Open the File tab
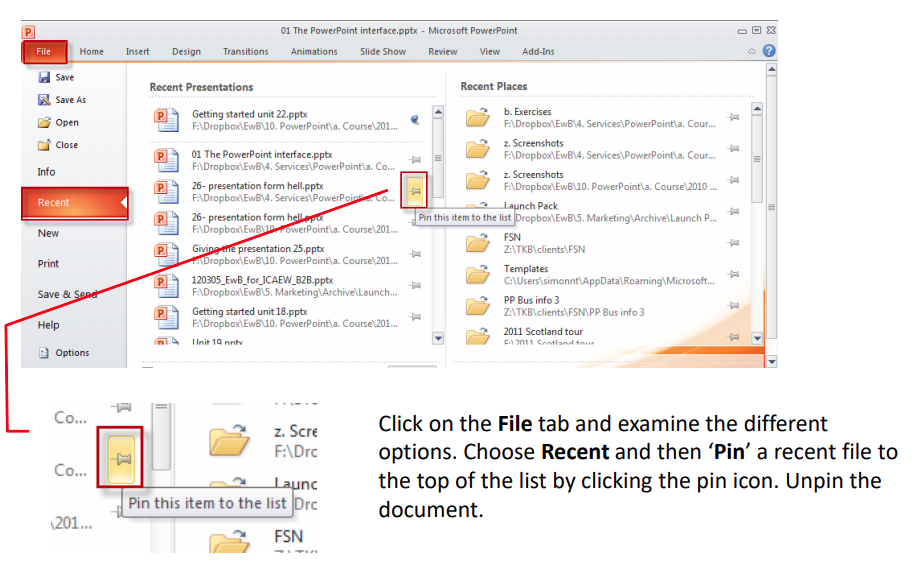The image size is (914, 576). (44, 52)
